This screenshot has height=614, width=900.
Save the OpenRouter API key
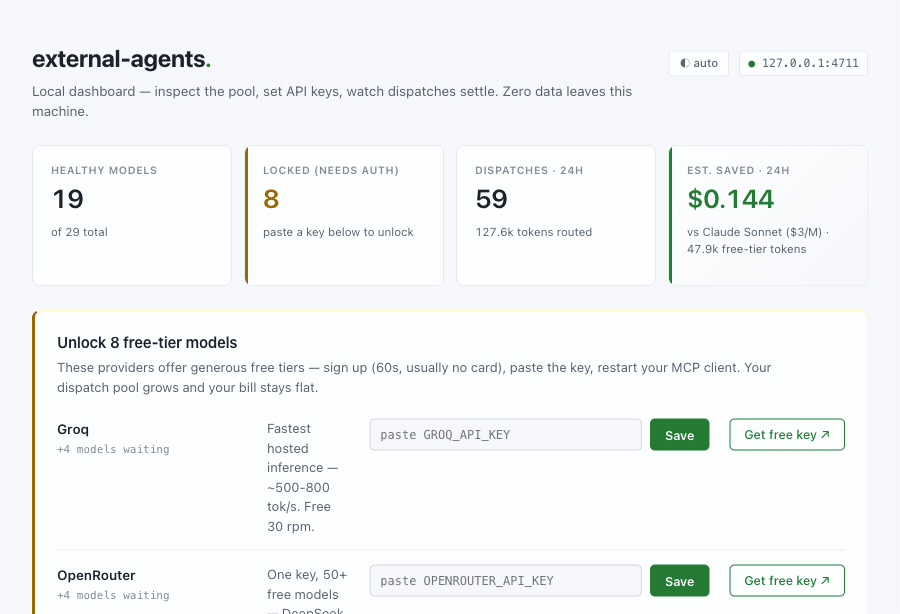coord(680,581)
